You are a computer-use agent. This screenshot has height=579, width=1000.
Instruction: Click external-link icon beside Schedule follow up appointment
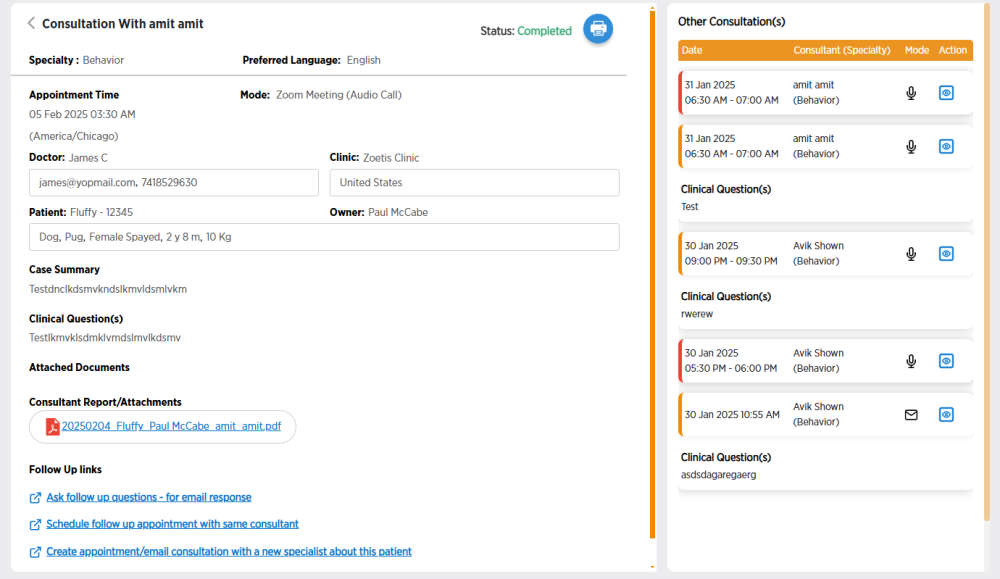pos(36,524)
